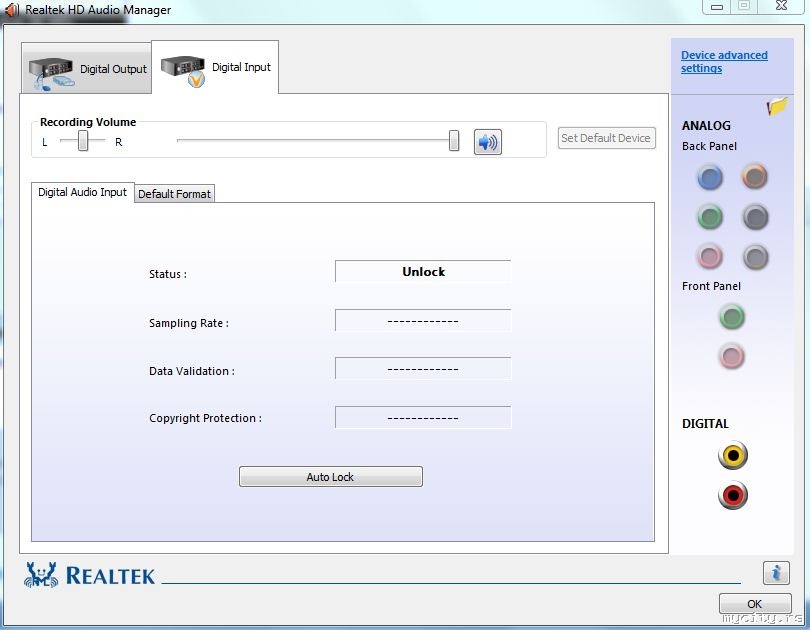Click the yellow digital connector jack
Screen dimensions: 810x630
point(733,455)
